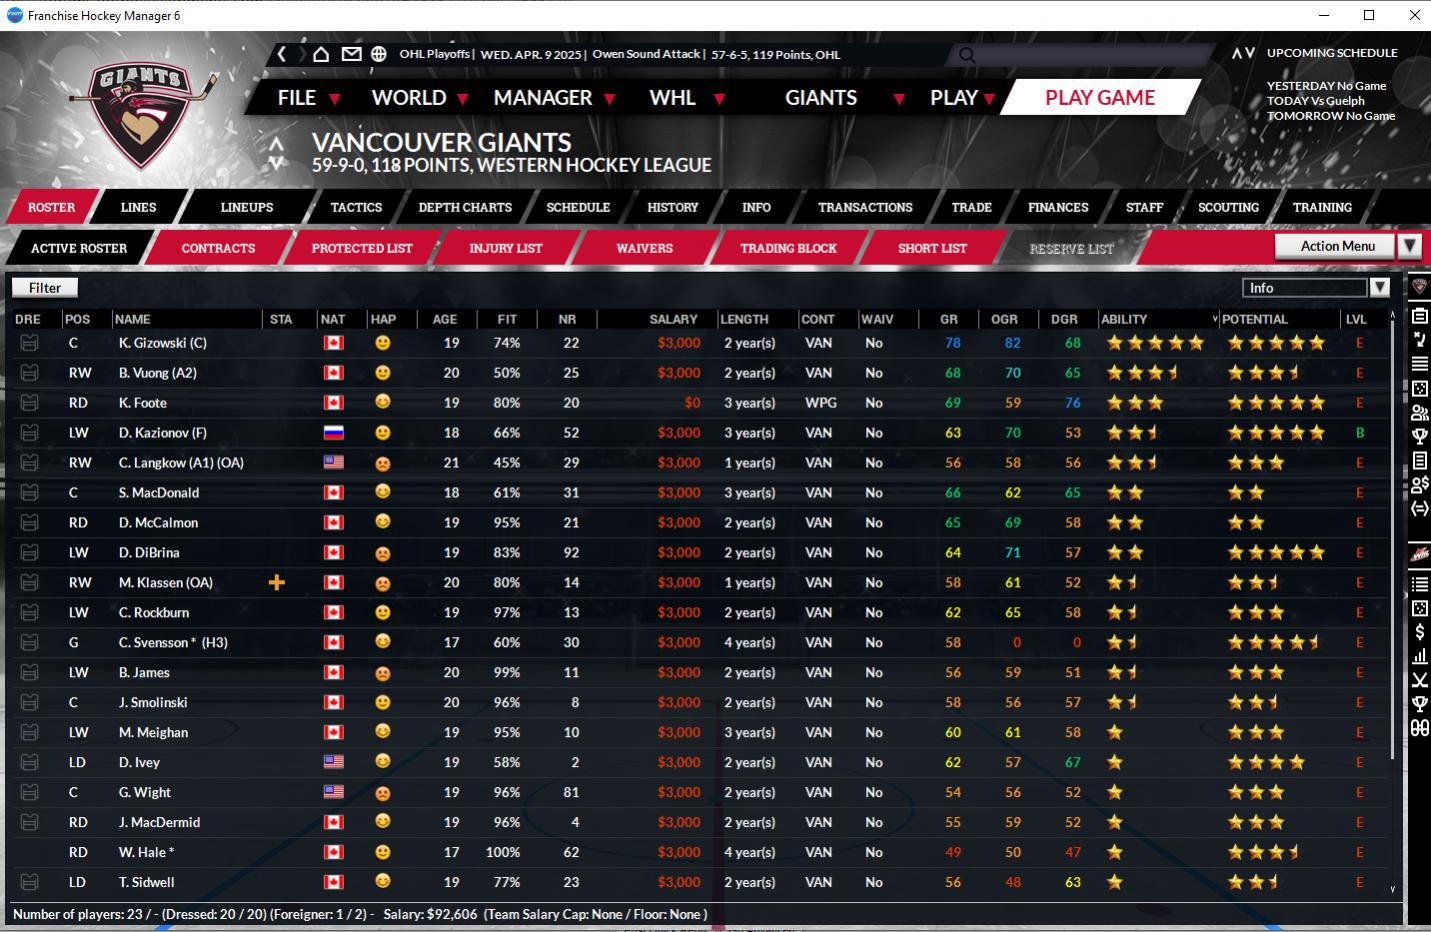1431x932 pixels.
Task: Toggle dressed jersey icon for K. Gizowski
Action: pyautogui.click(x=29, y=343)
